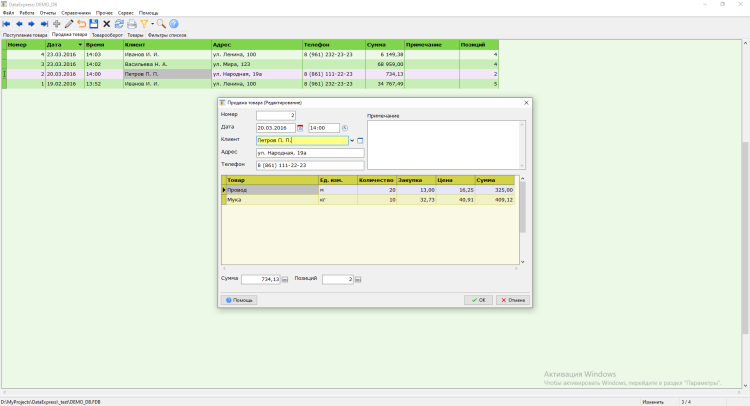
Task: Click the Клиент field with Петров П. П.
Action: 302,141
